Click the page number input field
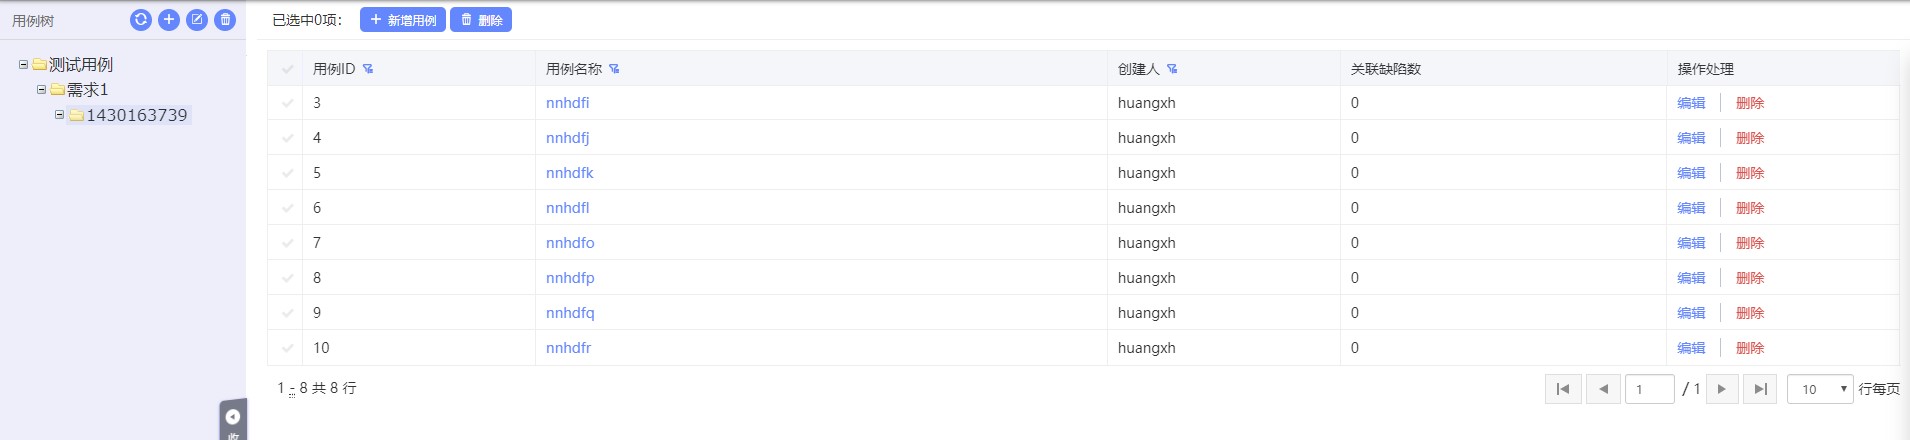The height and width of the screenshot is (440, 1910). tap(1649, 389)
